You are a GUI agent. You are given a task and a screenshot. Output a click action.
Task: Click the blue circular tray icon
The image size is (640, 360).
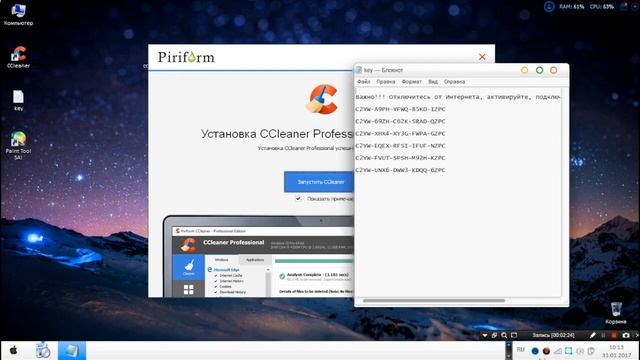point(535,351)
